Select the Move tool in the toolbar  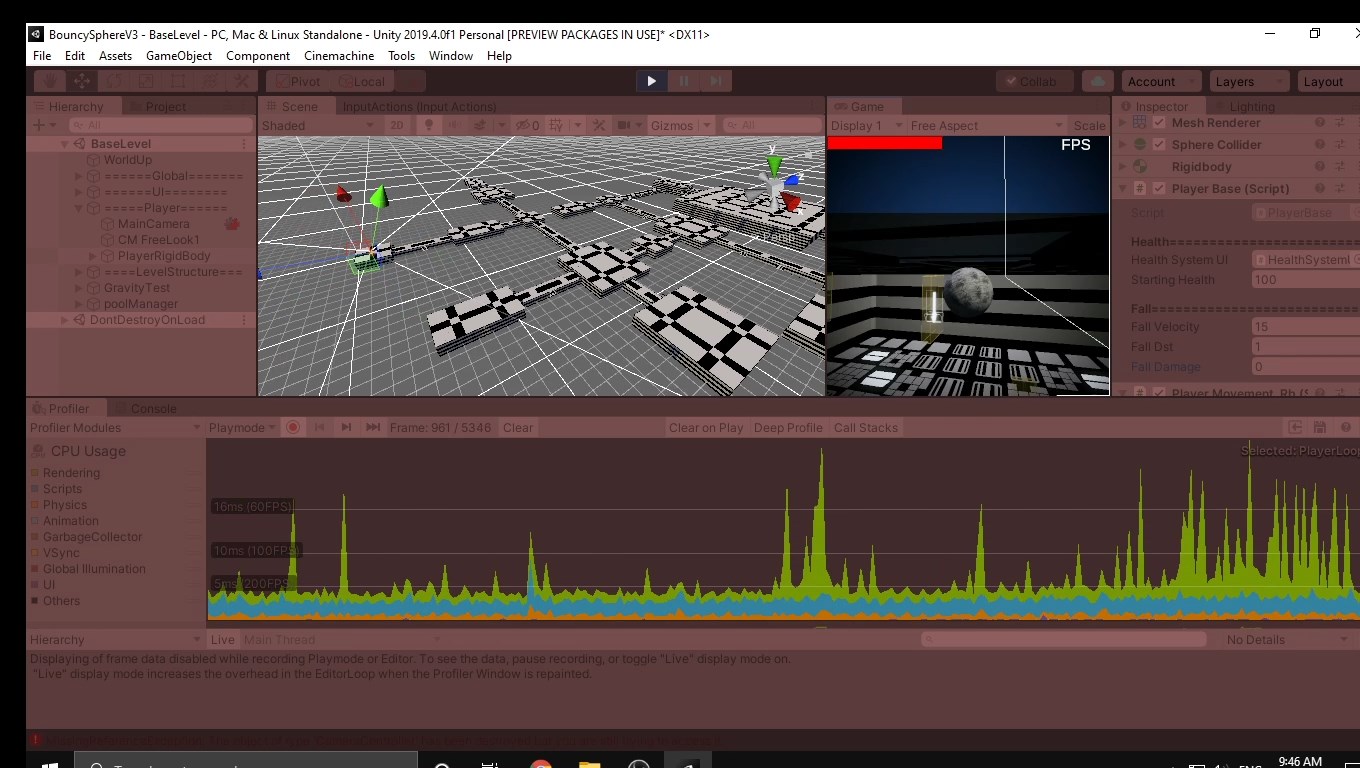(x=82, y=82)
